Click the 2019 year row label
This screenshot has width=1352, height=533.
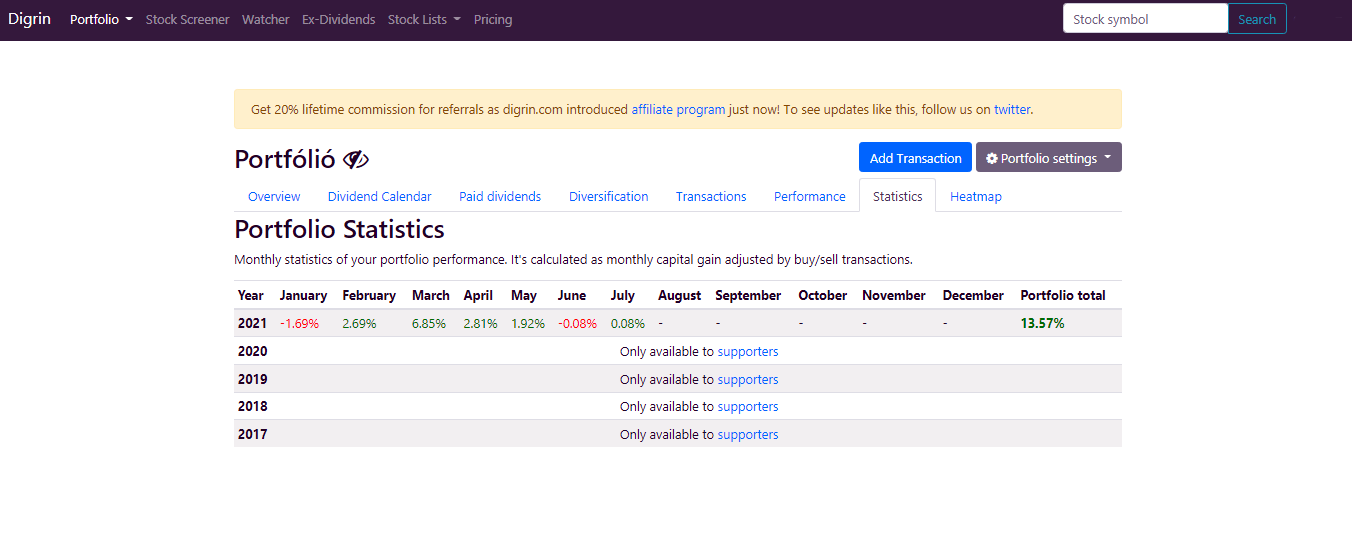252,379
